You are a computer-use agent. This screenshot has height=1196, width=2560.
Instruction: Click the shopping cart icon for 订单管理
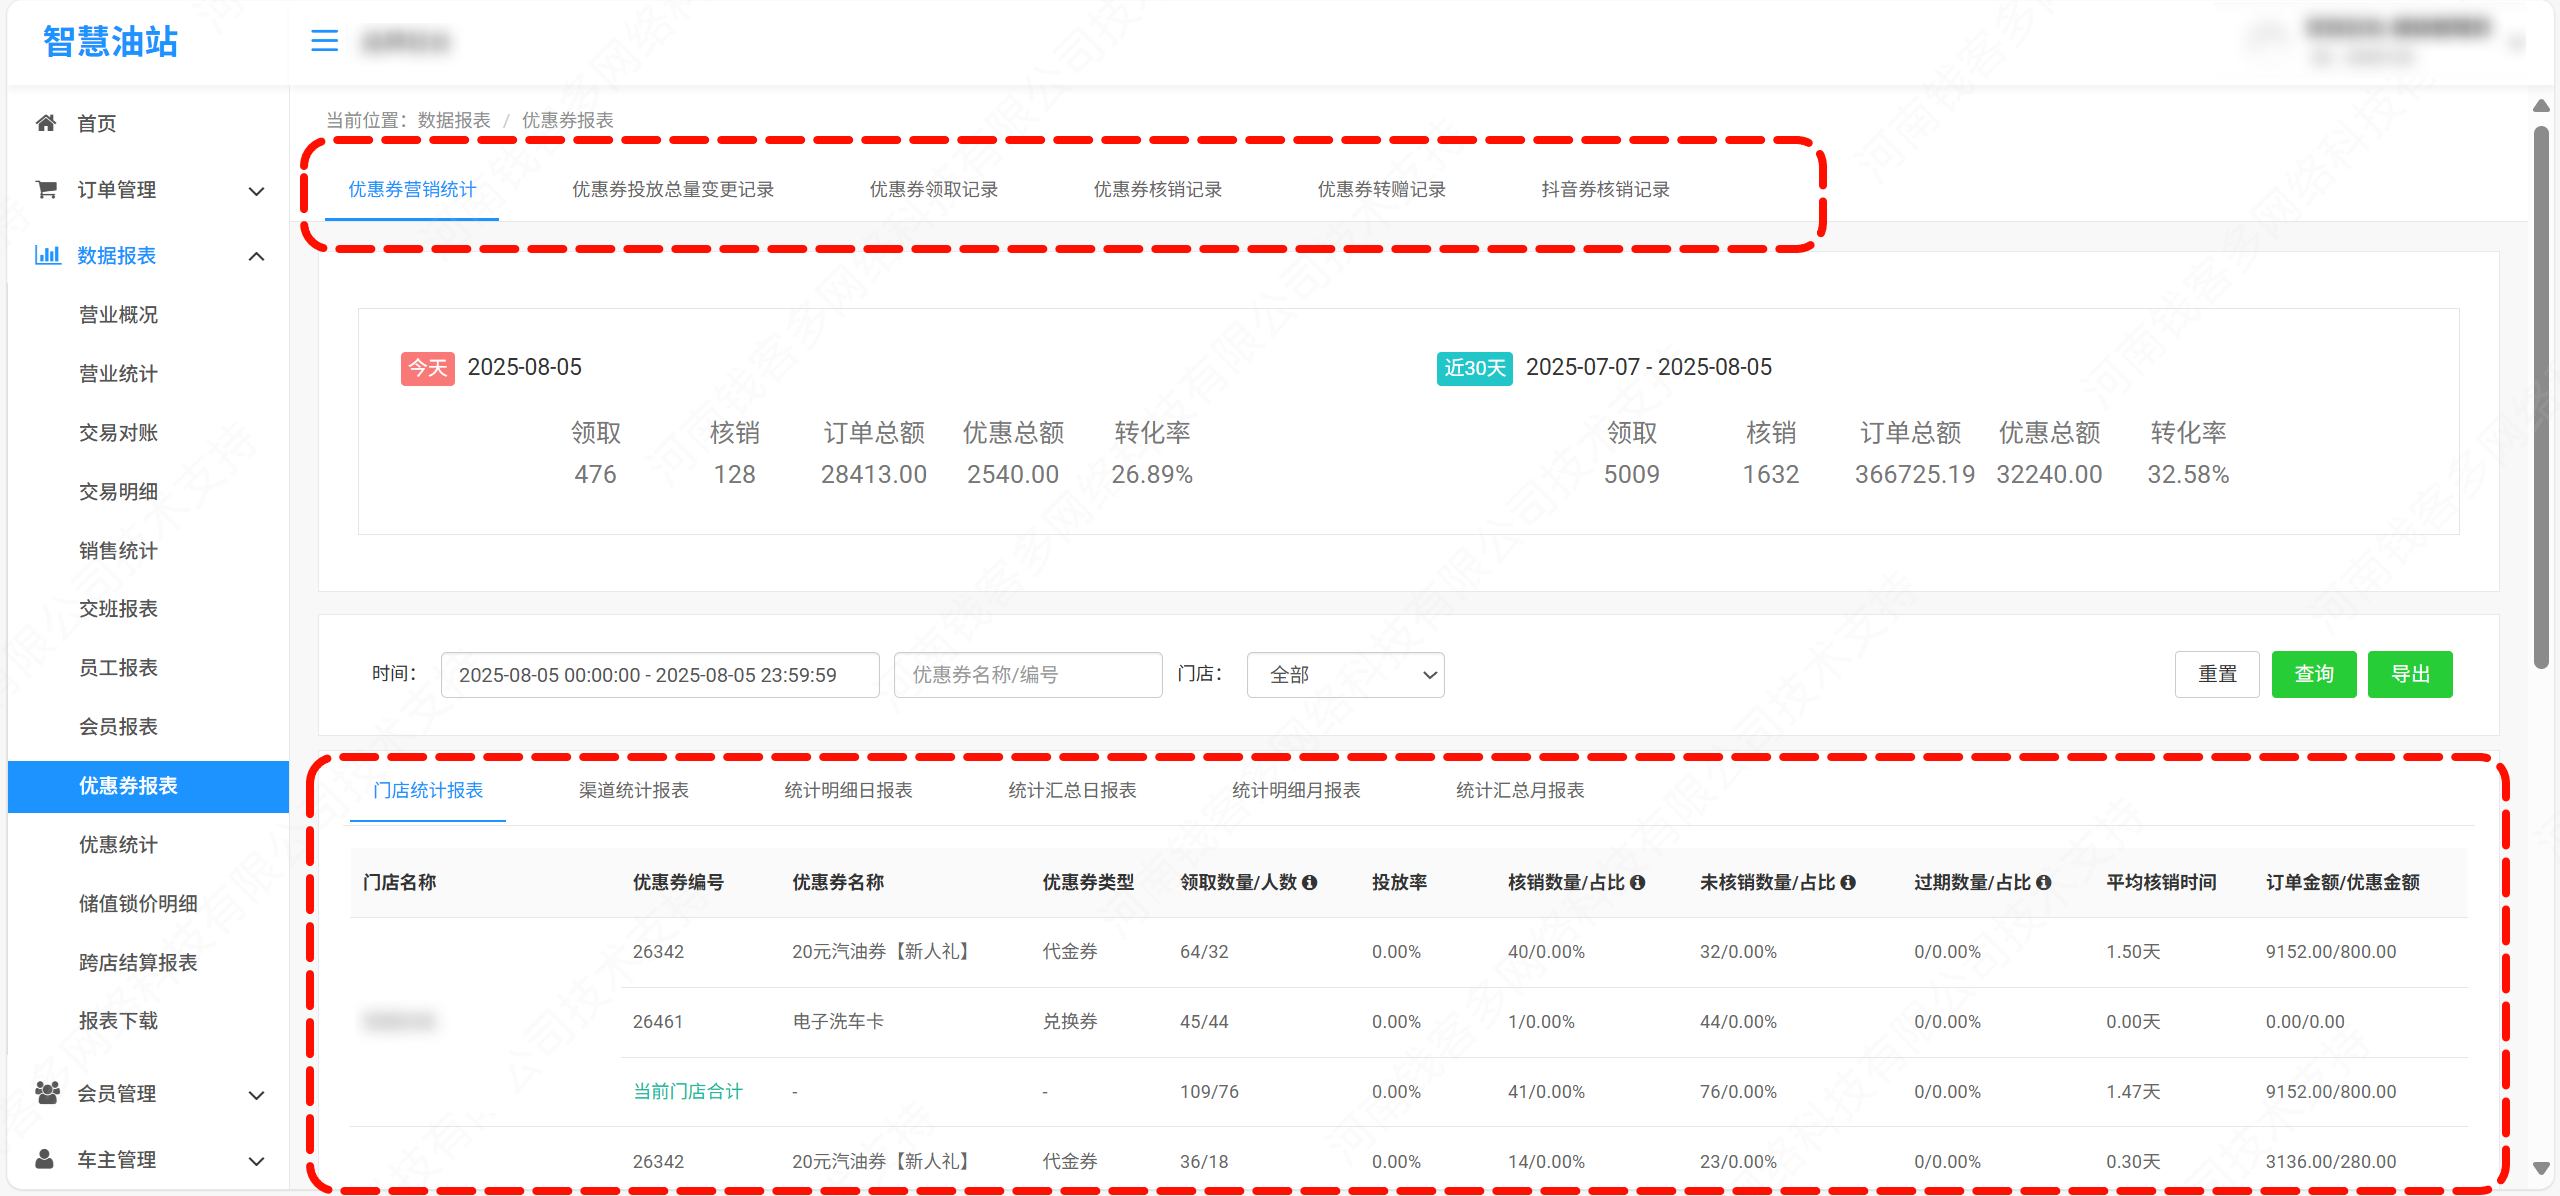click(46, 189)
